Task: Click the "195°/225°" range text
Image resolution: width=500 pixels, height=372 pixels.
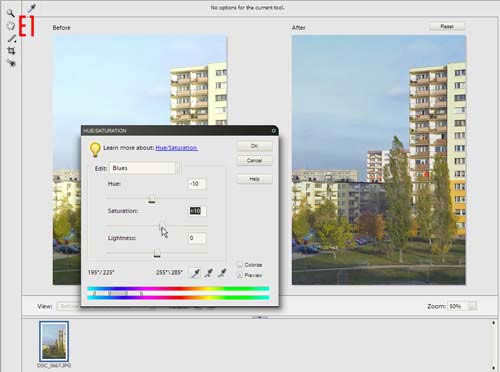Action: 101,273
